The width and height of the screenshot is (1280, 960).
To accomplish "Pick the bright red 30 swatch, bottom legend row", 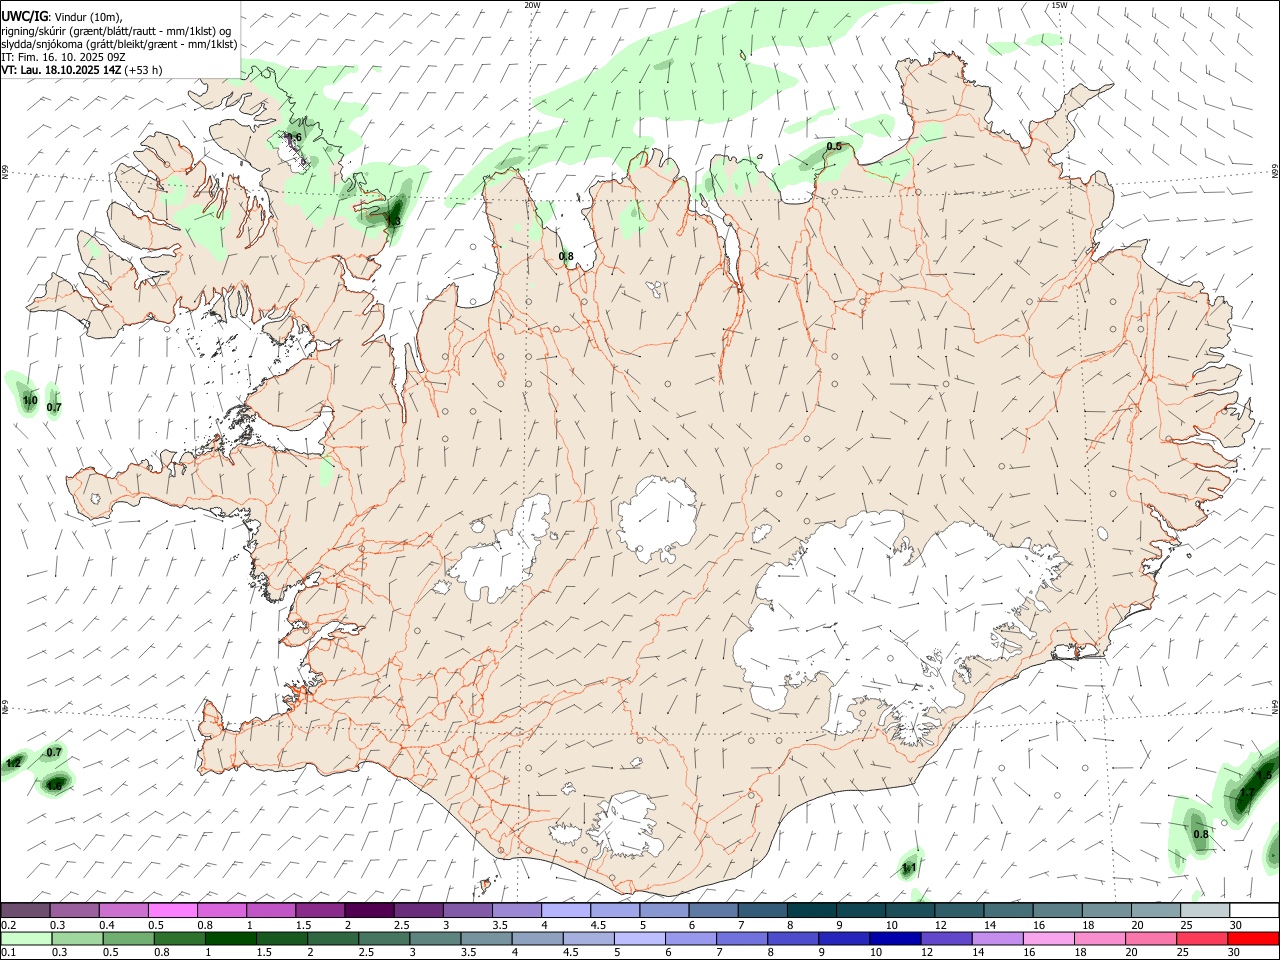I will [1253, 939].
